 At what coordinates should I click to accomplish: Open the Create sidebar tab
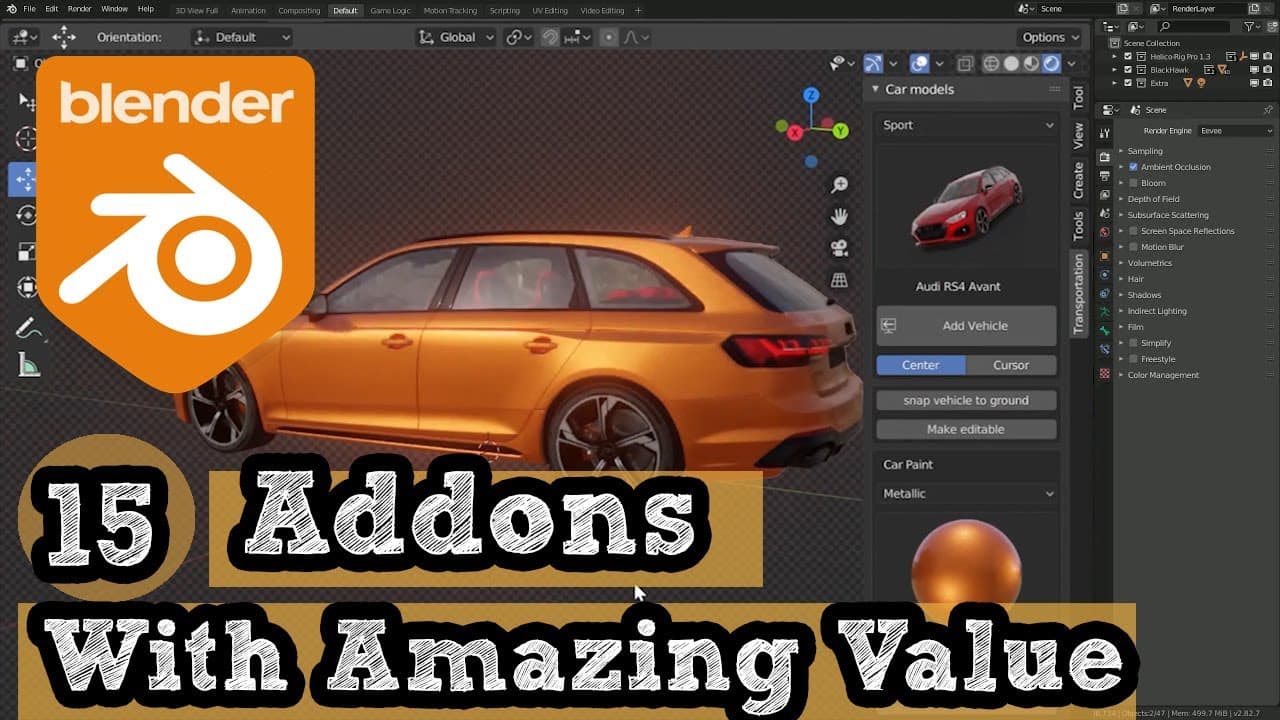pos(1078,181)
